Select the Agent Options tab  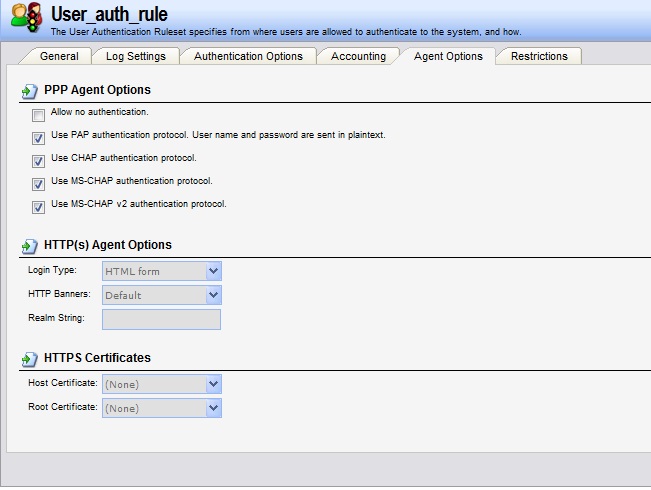(x=449, y=56)
